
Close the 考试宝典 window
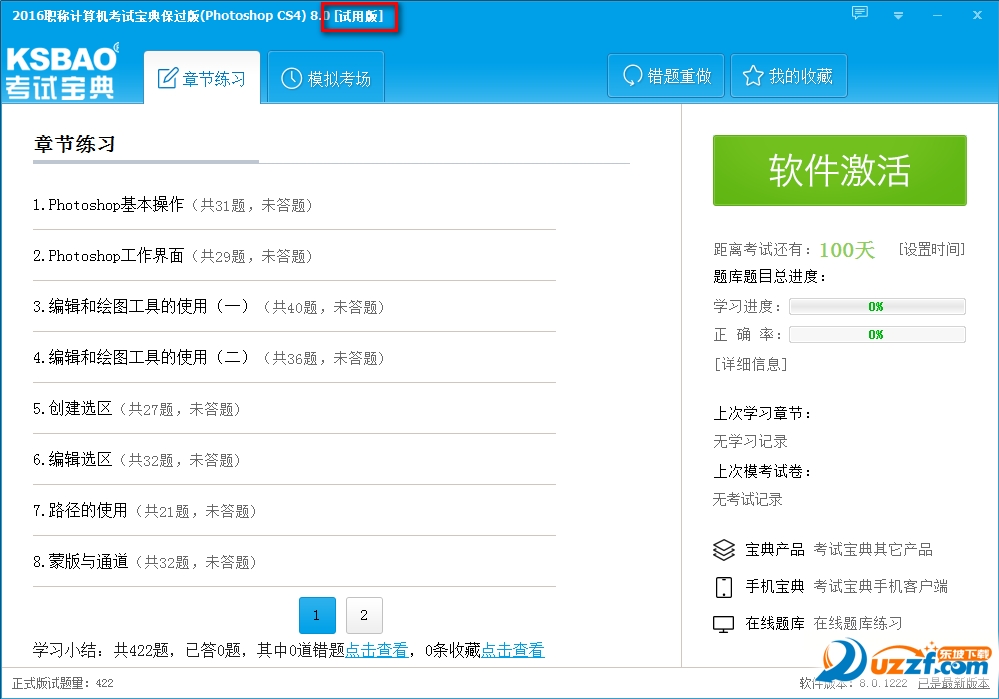(977, 15)
